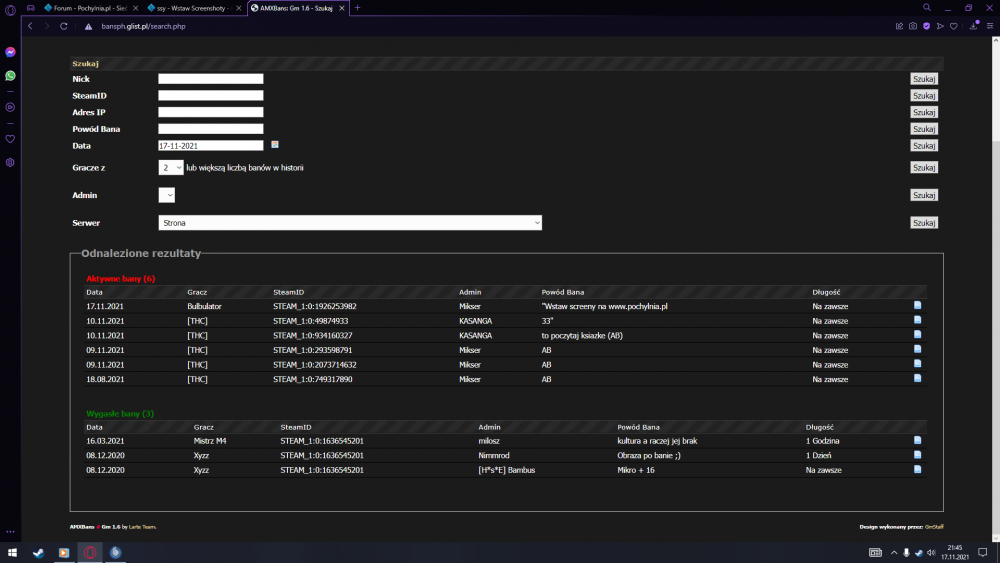Open sidebar settings gear icon
The height and width of the screenshot is (563, 1000).
point(10,162)
